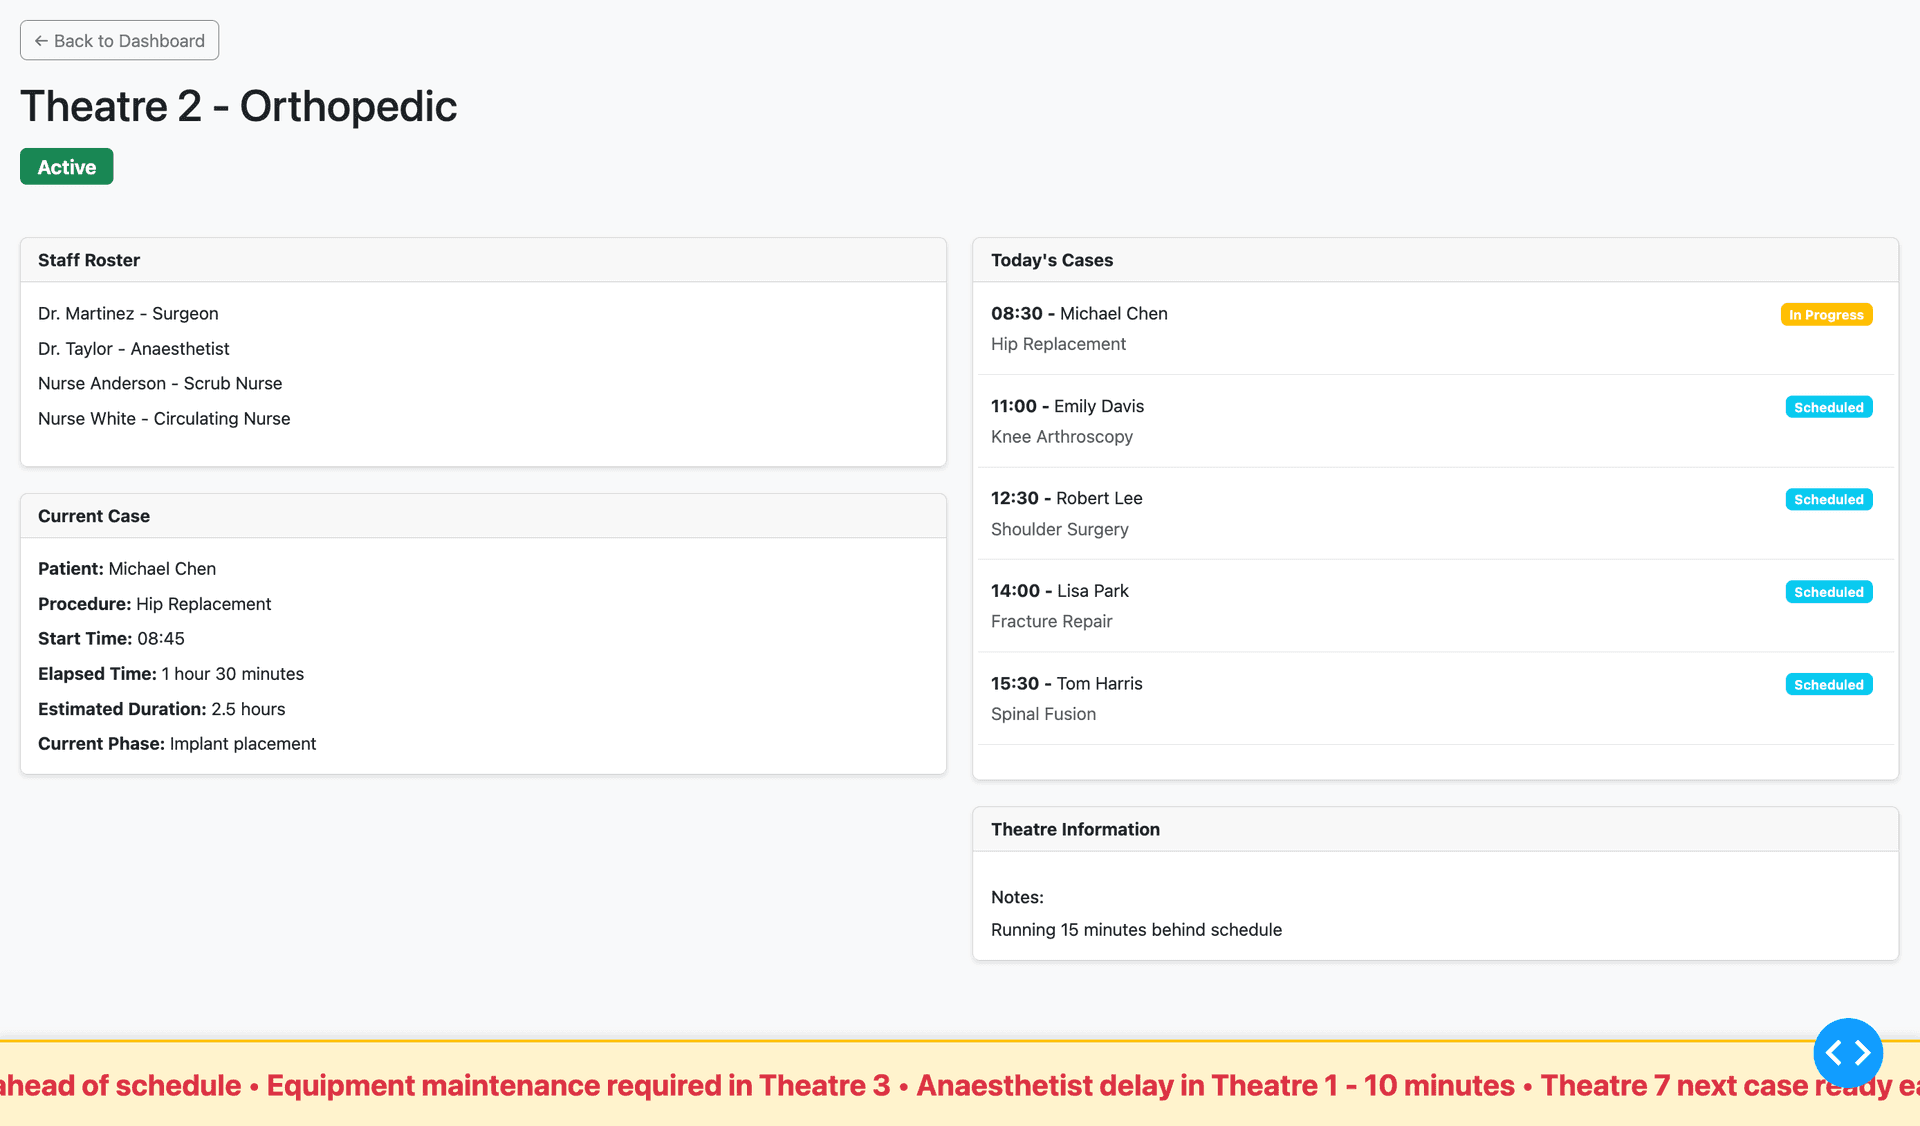Click the Scheduled badge for Lisa Park
Image resolution: width=1920 pixels, height=1126 pixels.
coord(1828,592)
